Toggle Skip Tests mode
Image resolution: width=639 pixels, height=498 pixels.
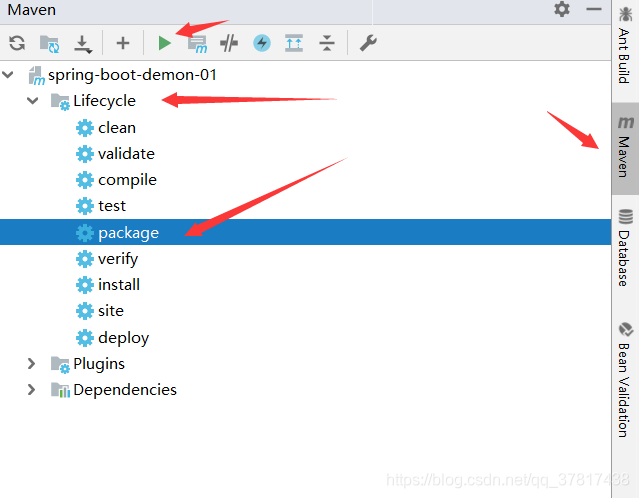[229, 43]
